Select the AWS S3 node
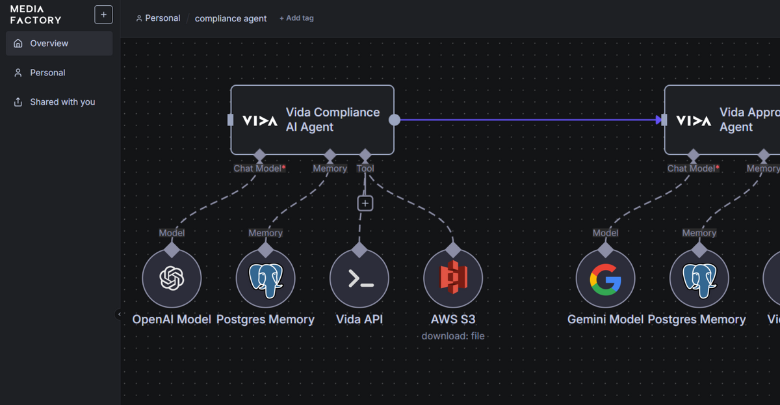780x405 pixels. (x=453, y=278)
